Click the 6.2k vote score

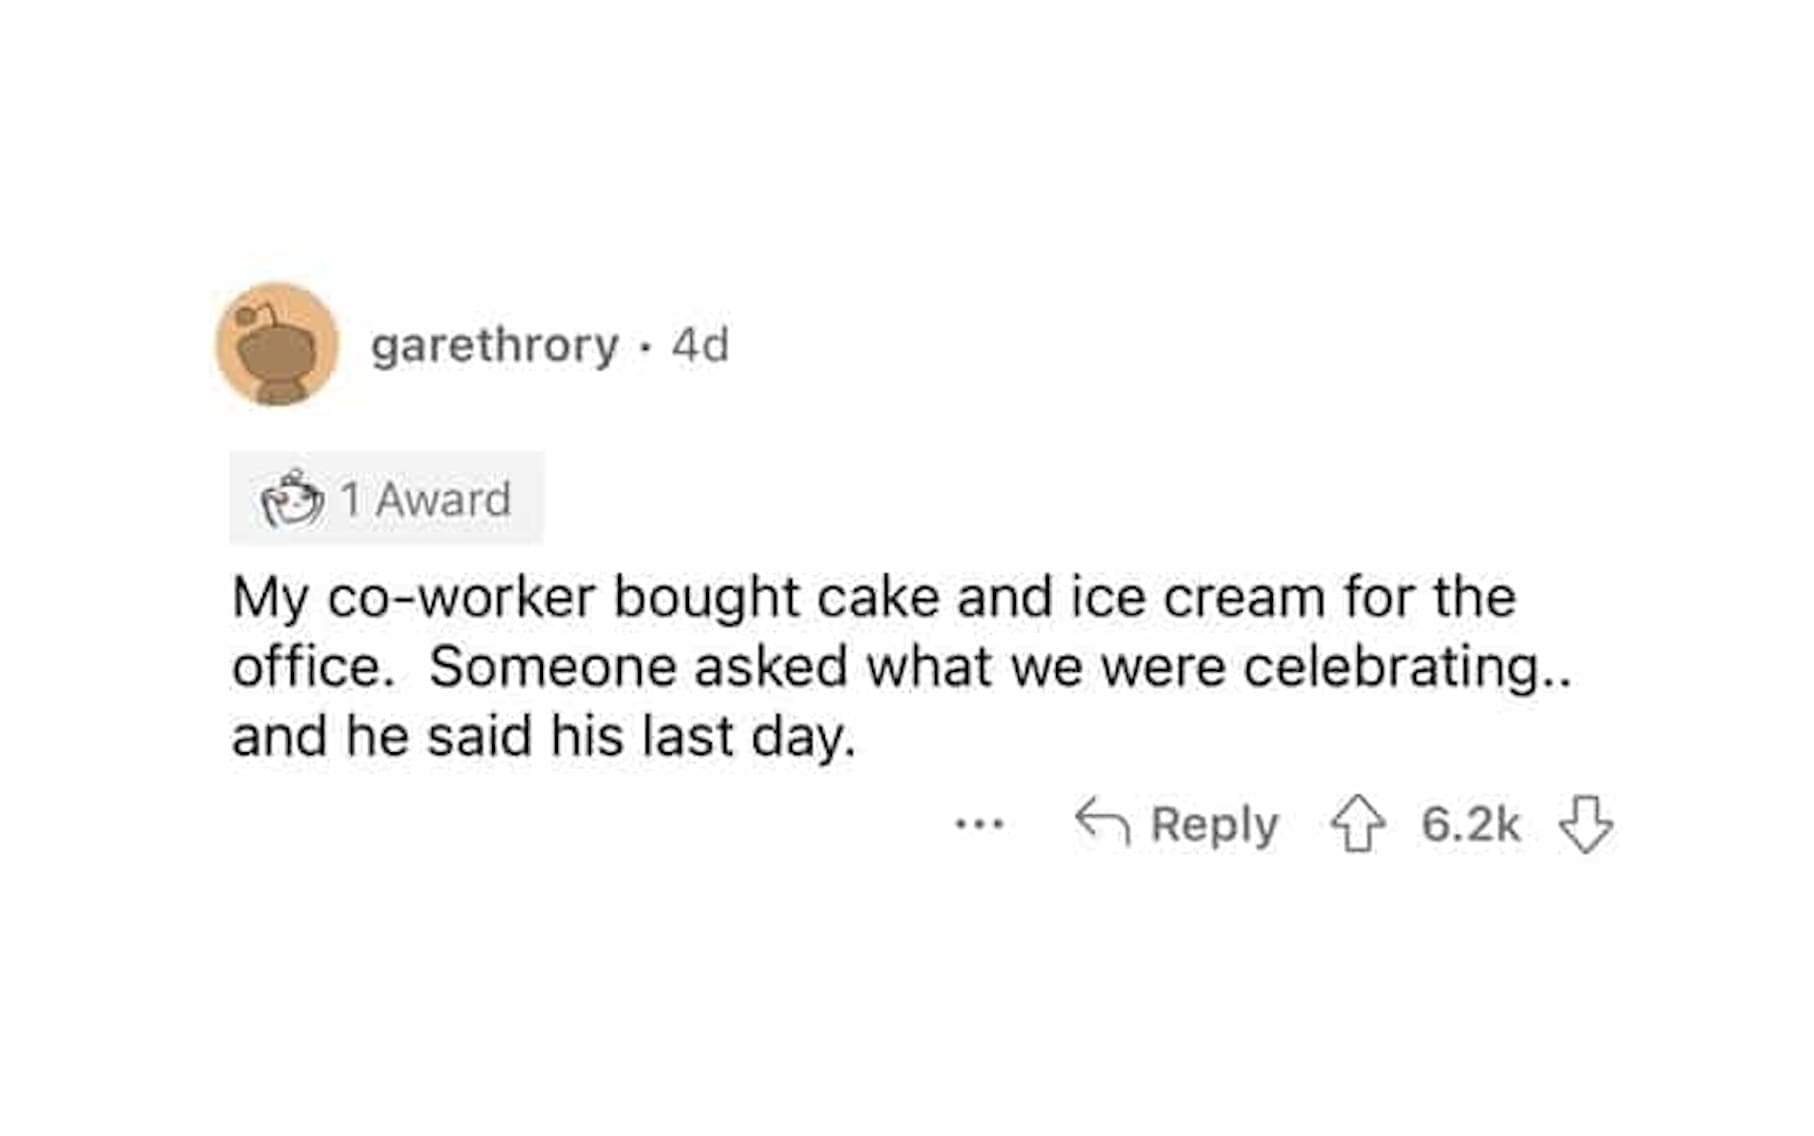pyautogui.click(x=1470, y=825)
